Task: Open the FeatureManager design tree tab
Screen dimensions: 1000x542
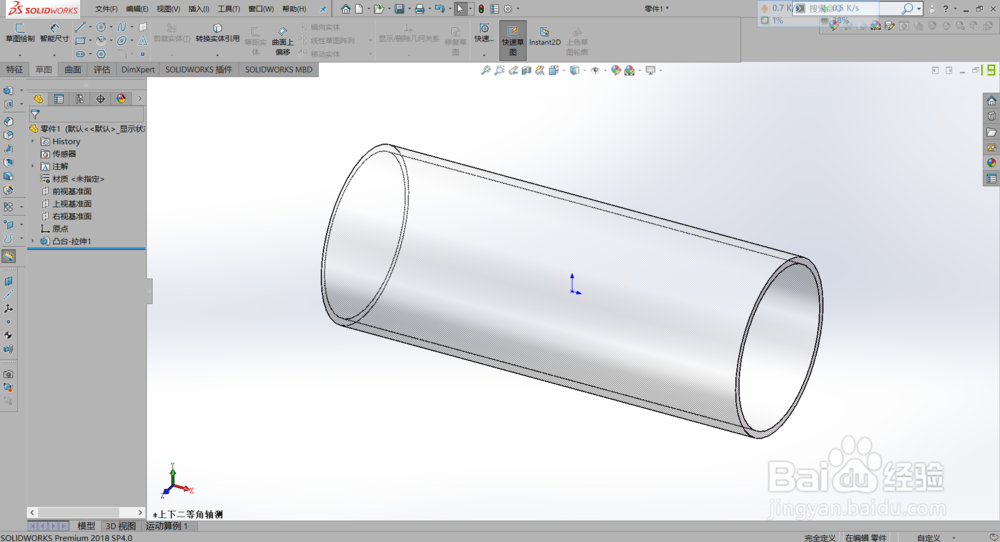Action: [38, 99]
